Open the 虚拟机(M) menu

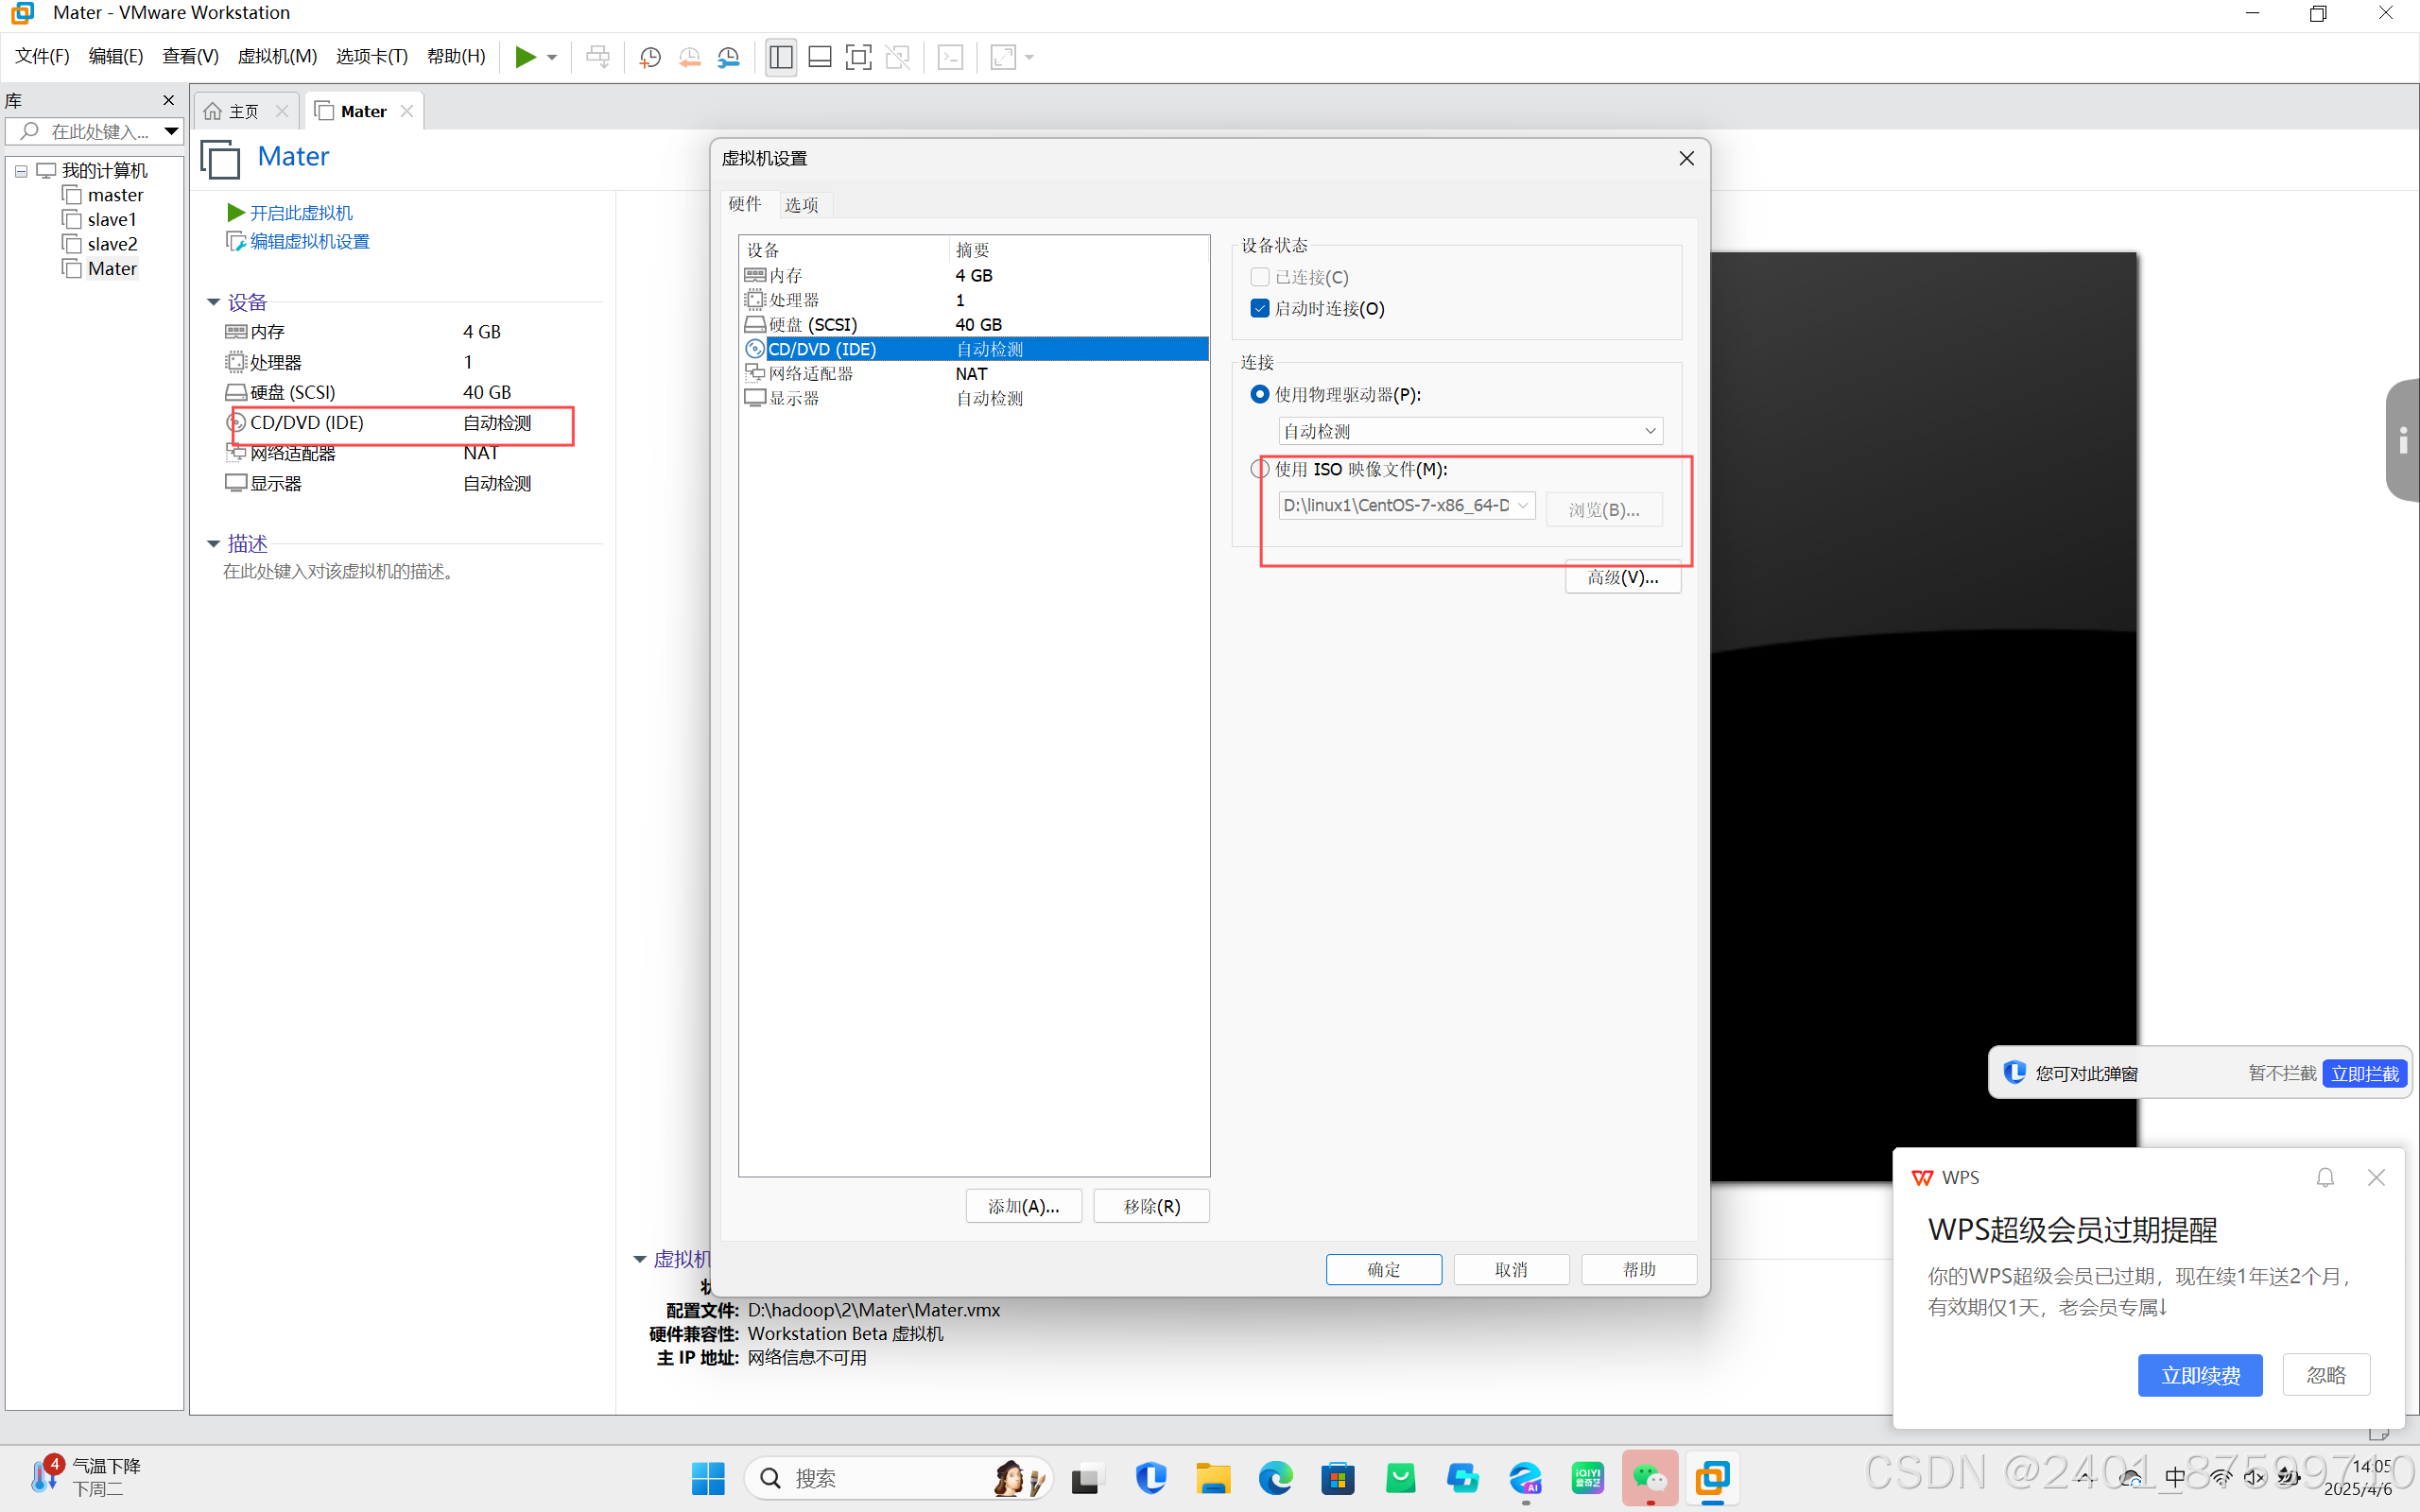click(x=277, y=56)
